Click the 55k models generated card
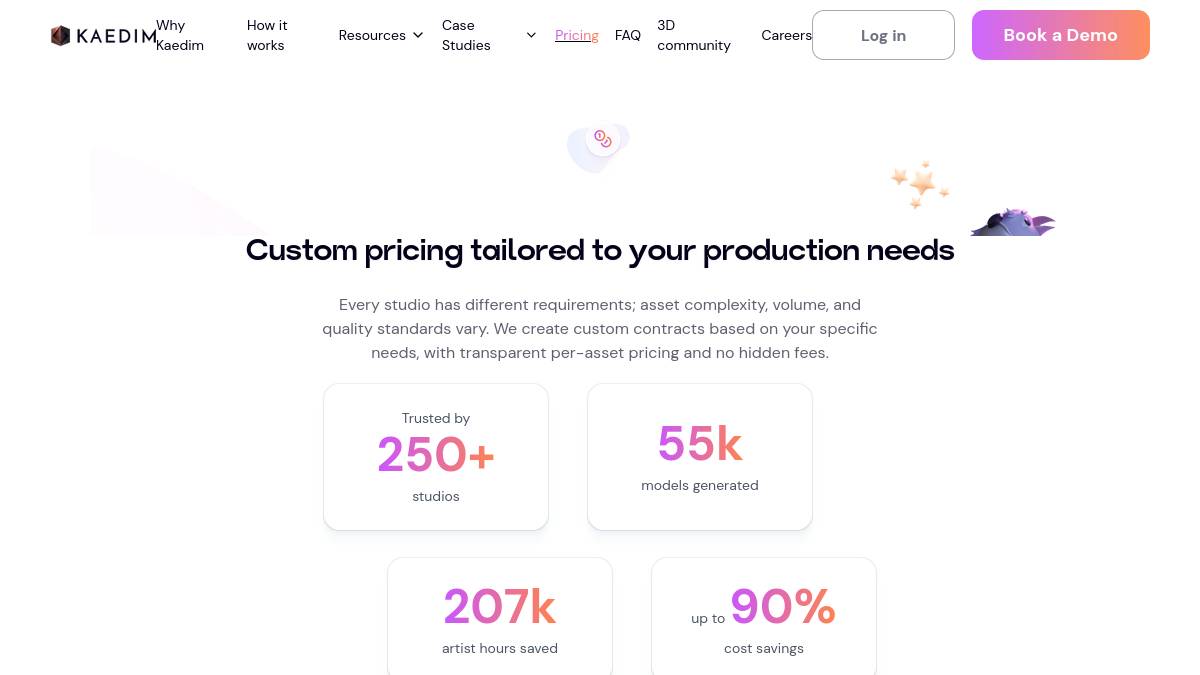 700,457
